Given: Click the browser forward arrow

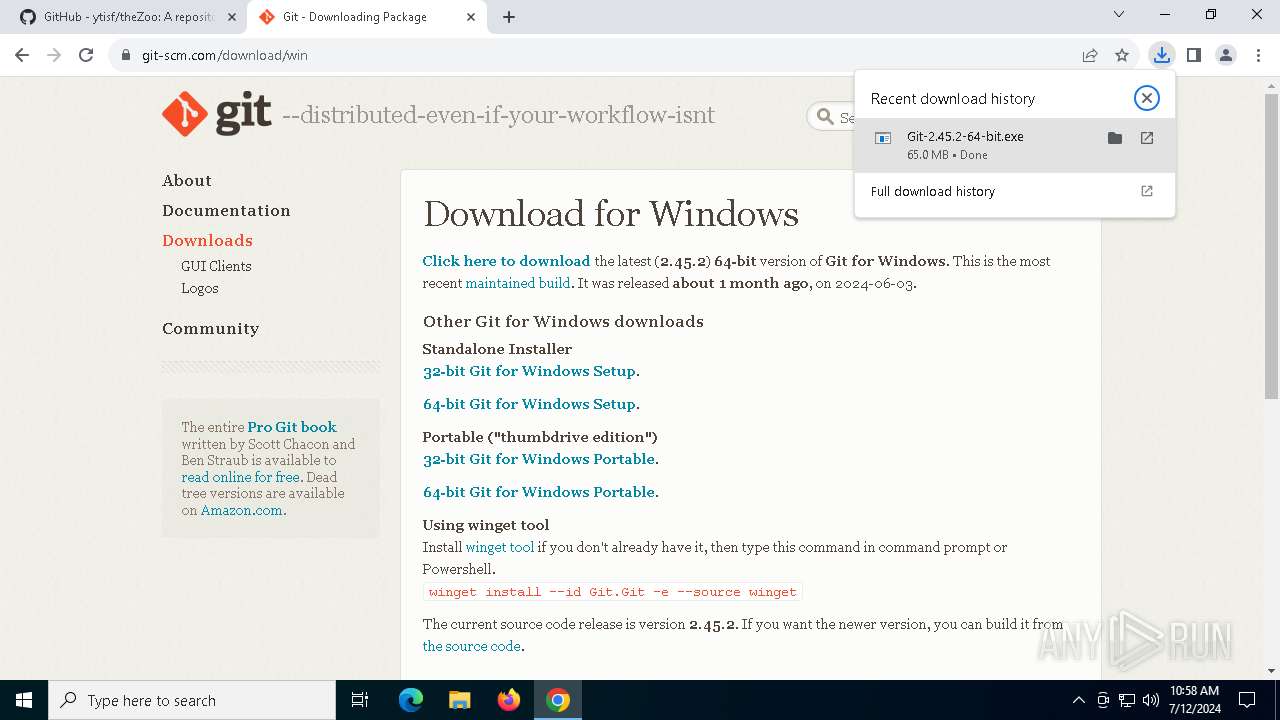Looking at the screenshot, I should pos(54,55).
